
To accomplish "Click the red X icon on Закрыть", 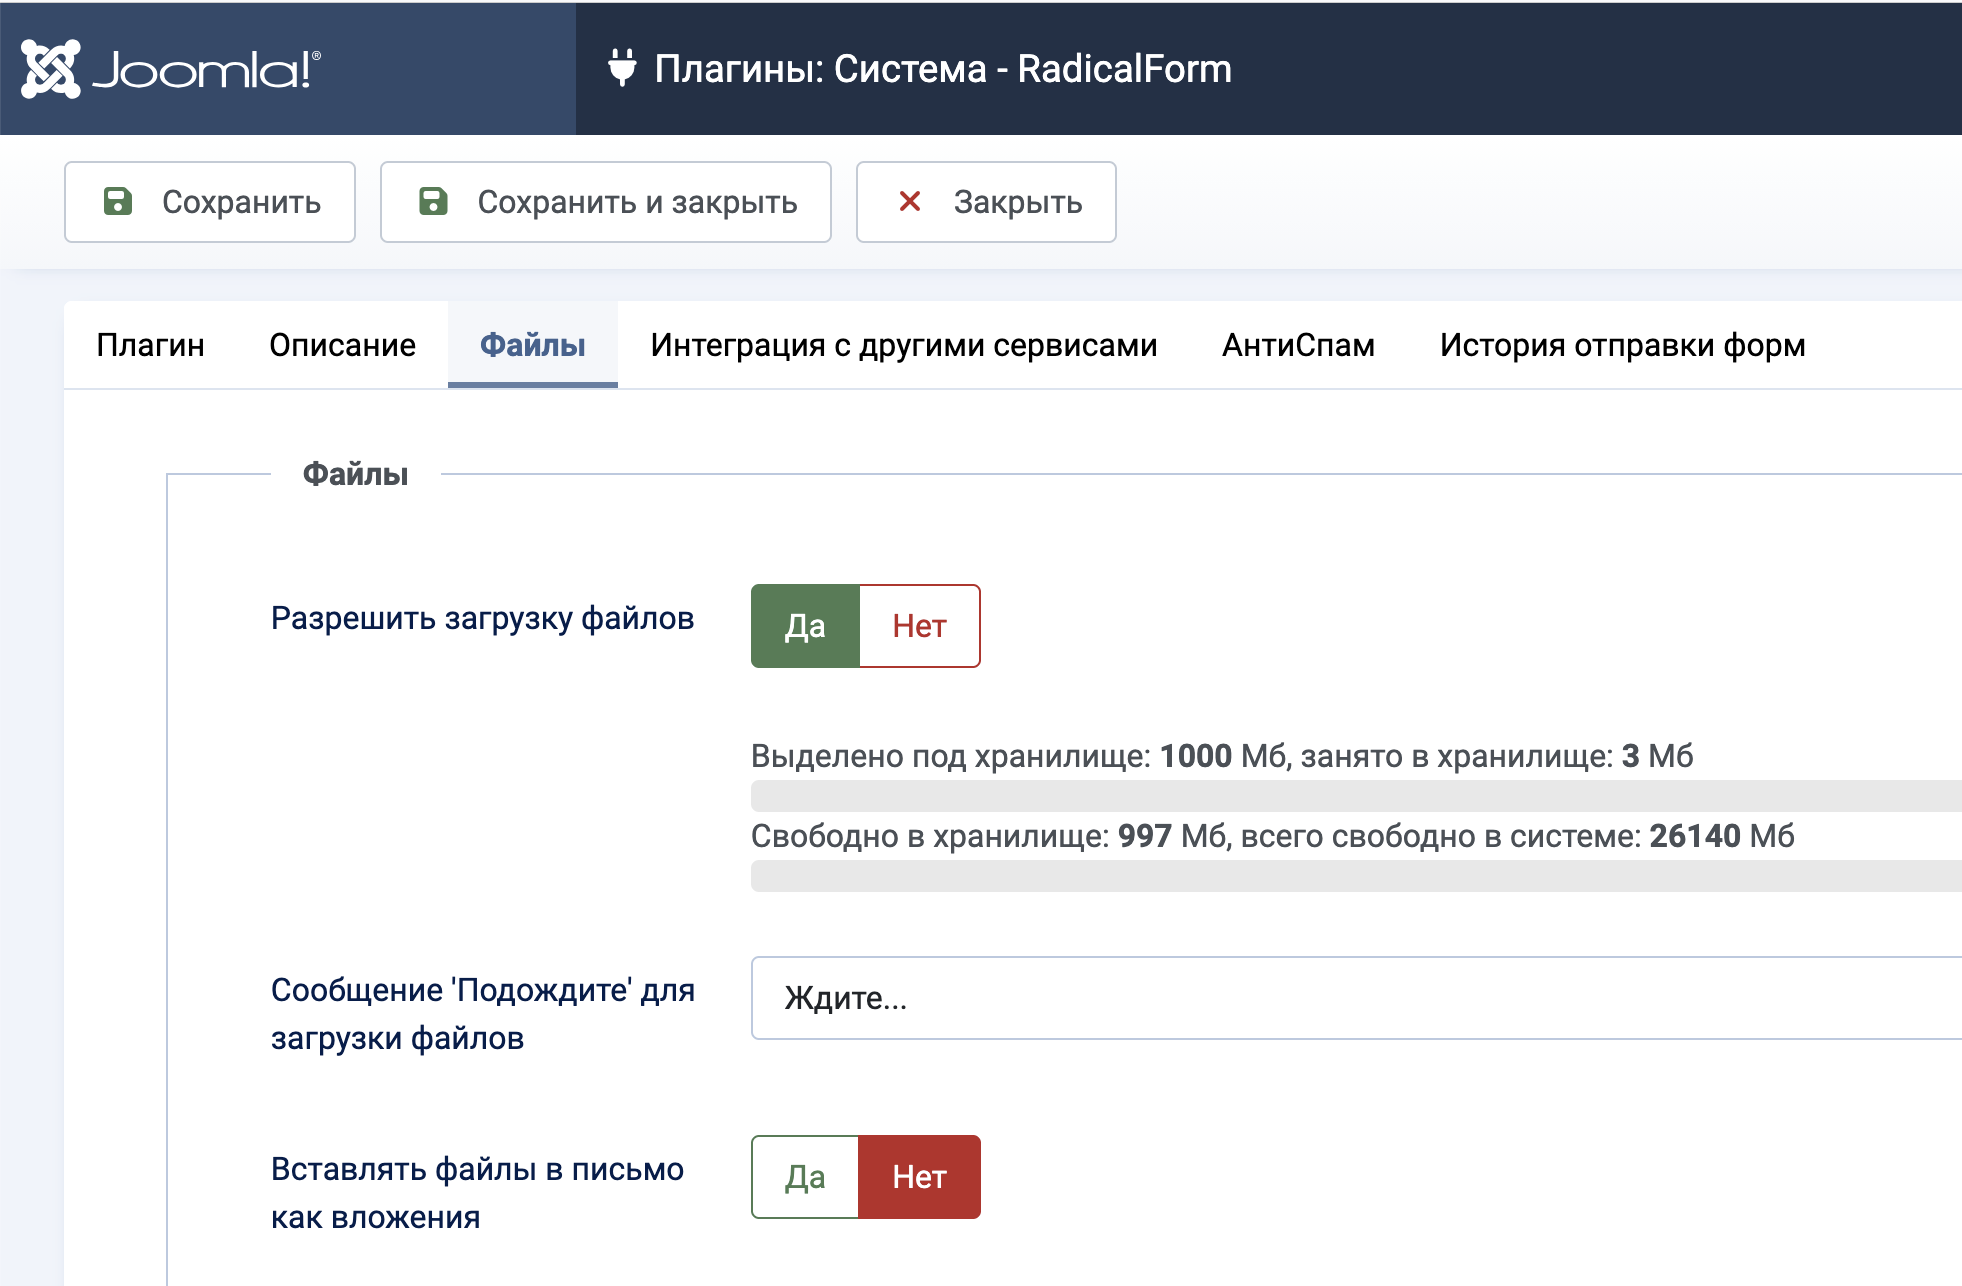I will (x=910, y=201).
